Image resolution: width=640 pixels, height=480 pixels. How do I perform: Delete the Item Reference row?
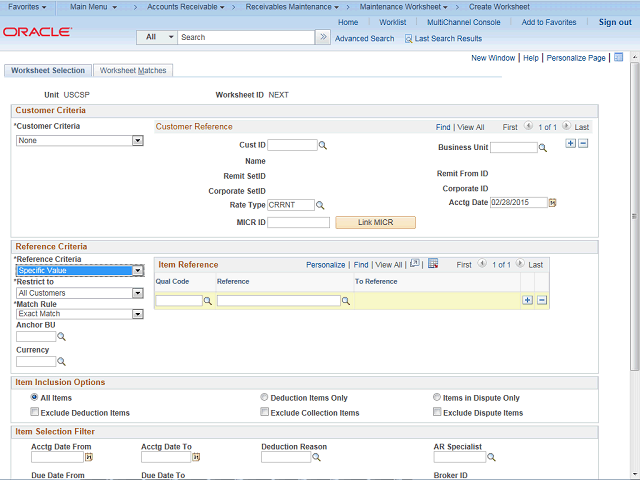(542, 300)
